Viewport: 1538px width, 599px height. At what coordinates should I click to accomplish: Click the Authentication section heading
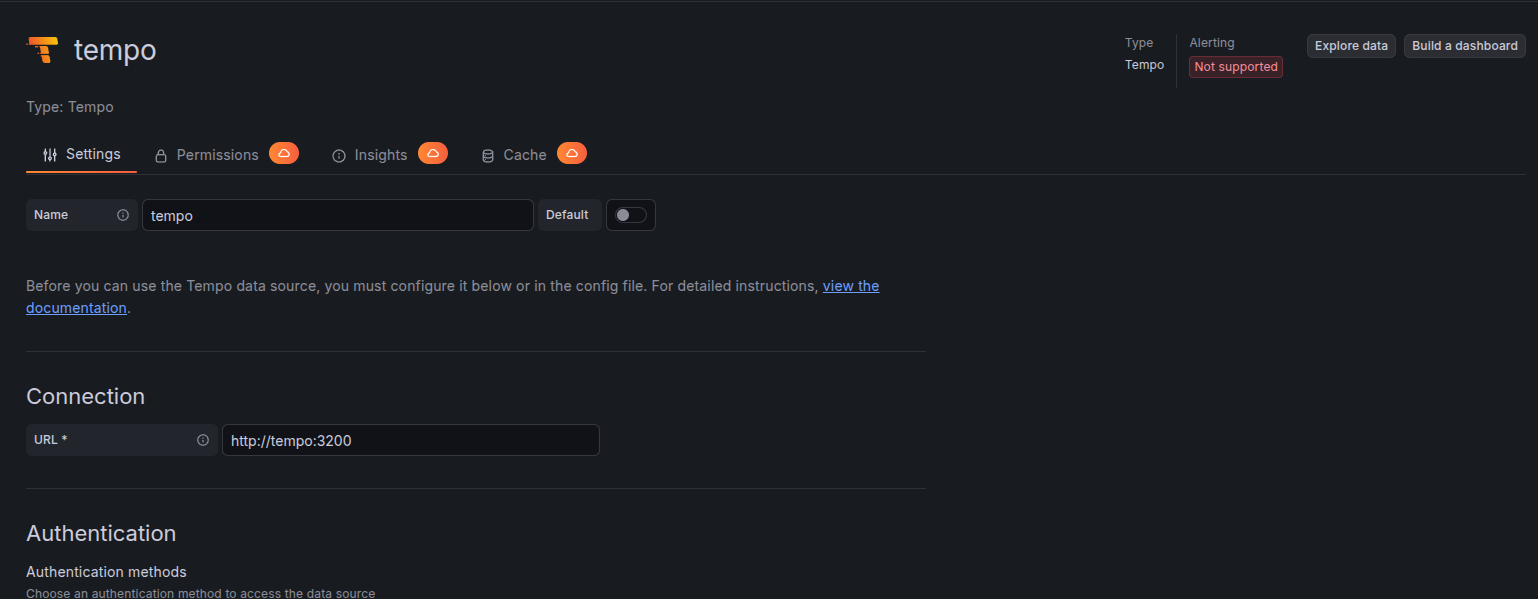click(x=101, y=533)
